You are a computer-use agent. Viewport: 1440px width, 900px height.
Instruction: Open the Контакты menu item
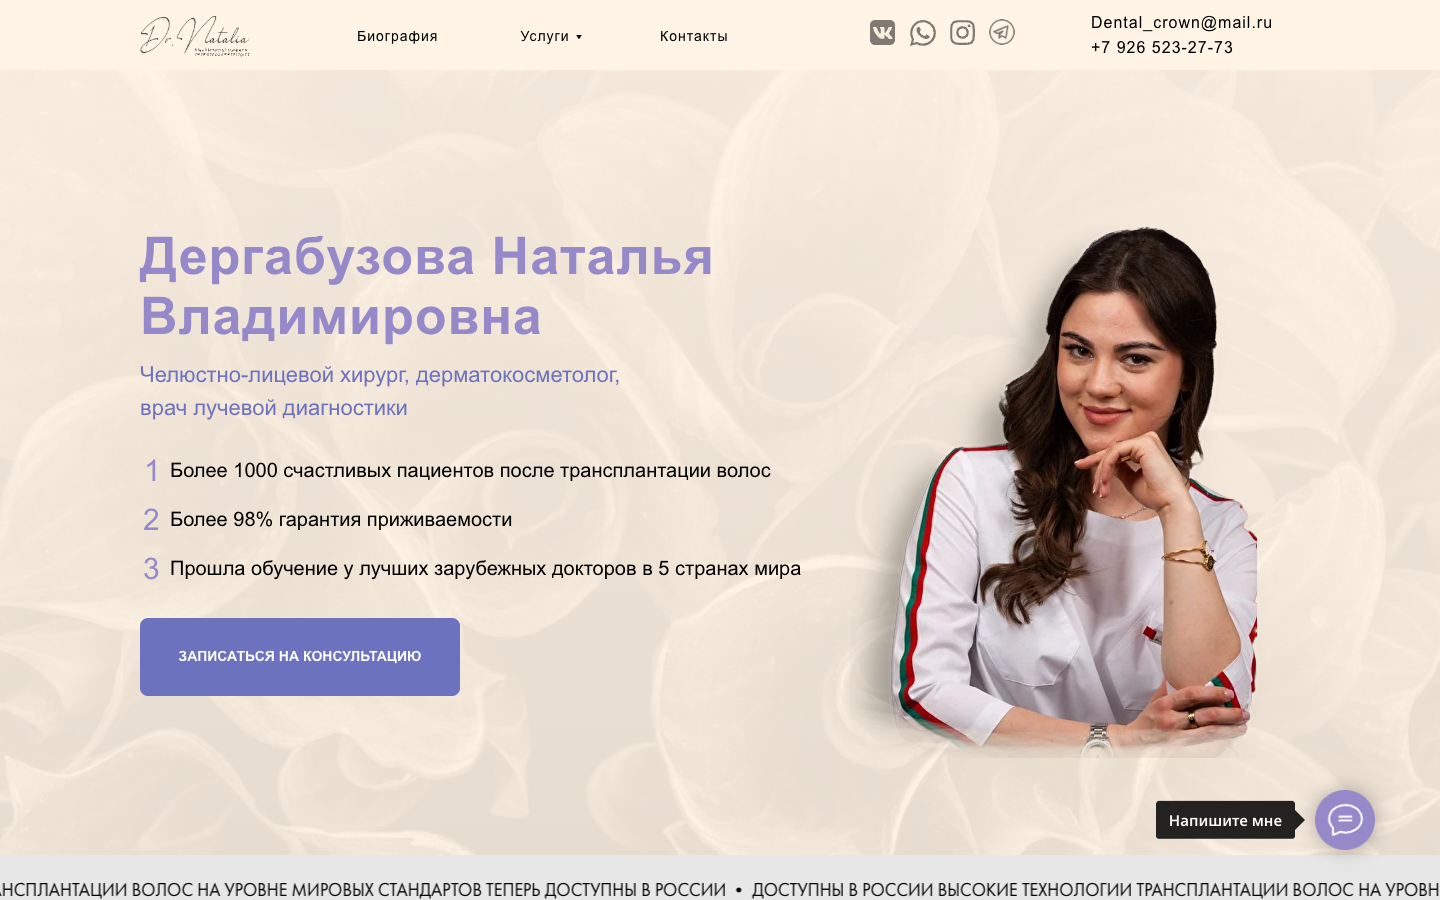[693, 36]
